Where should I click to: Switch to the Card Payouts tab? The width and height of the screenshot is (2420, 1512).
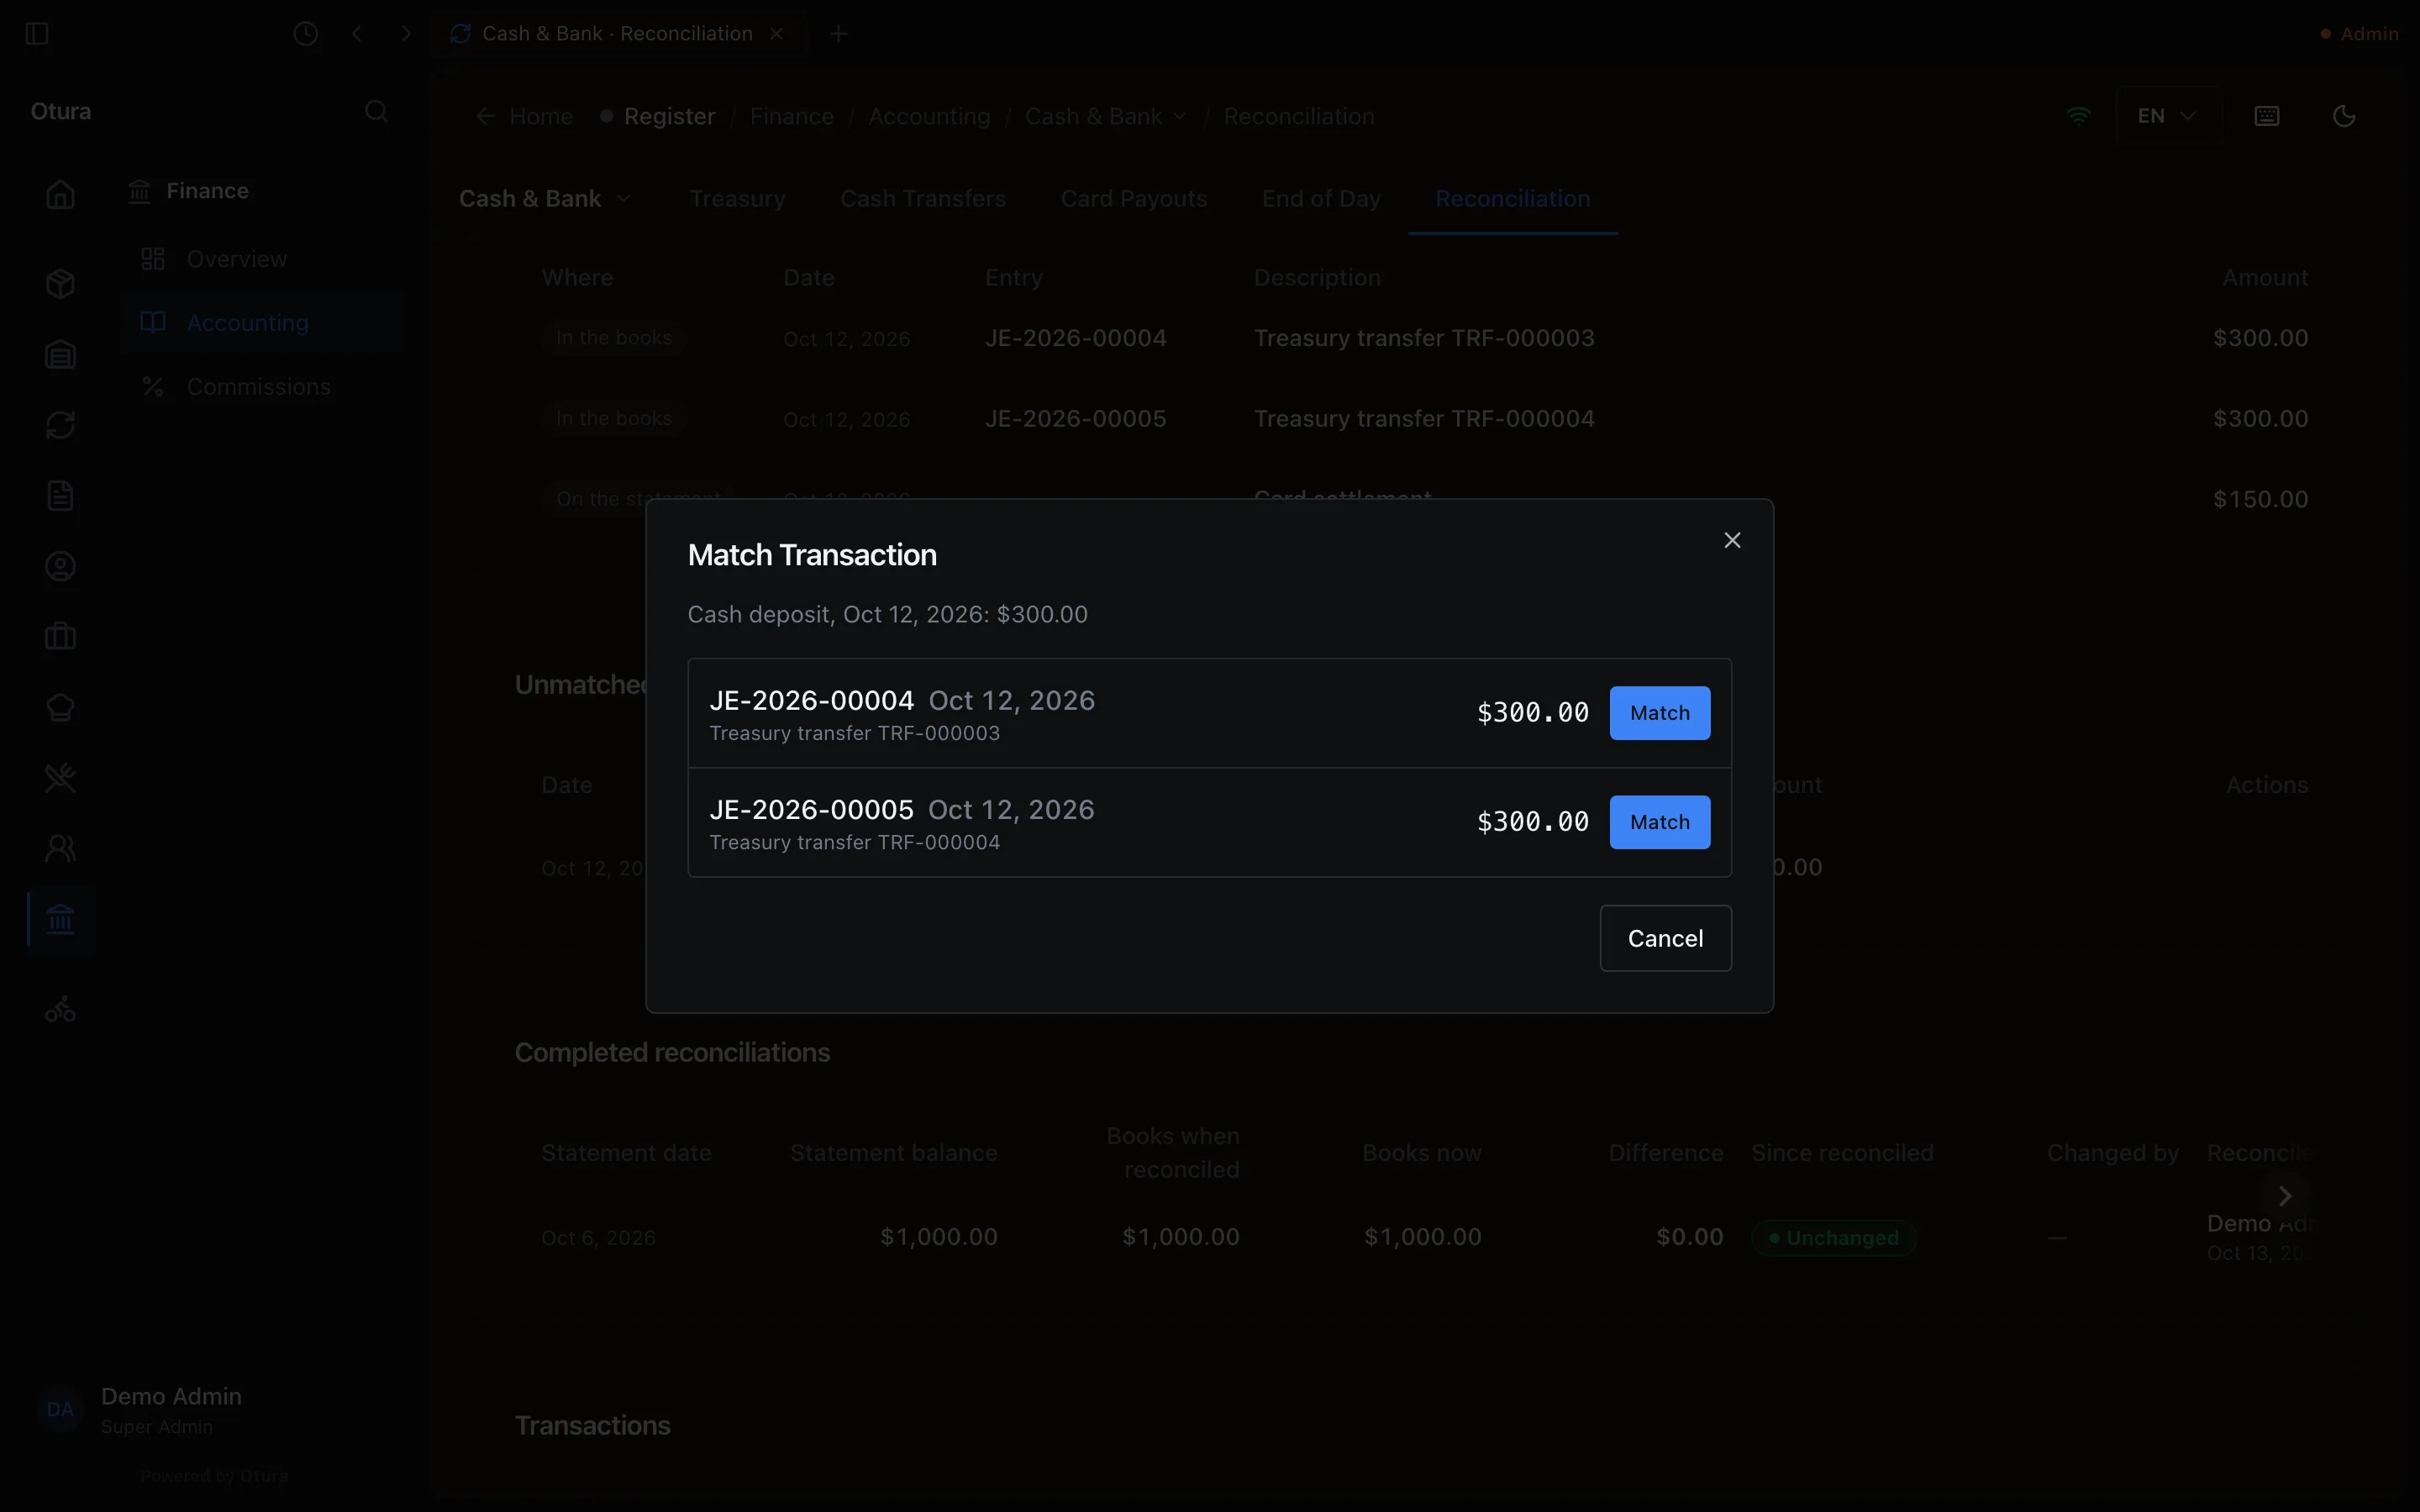pyautogui.click(x=1134, y=199)
